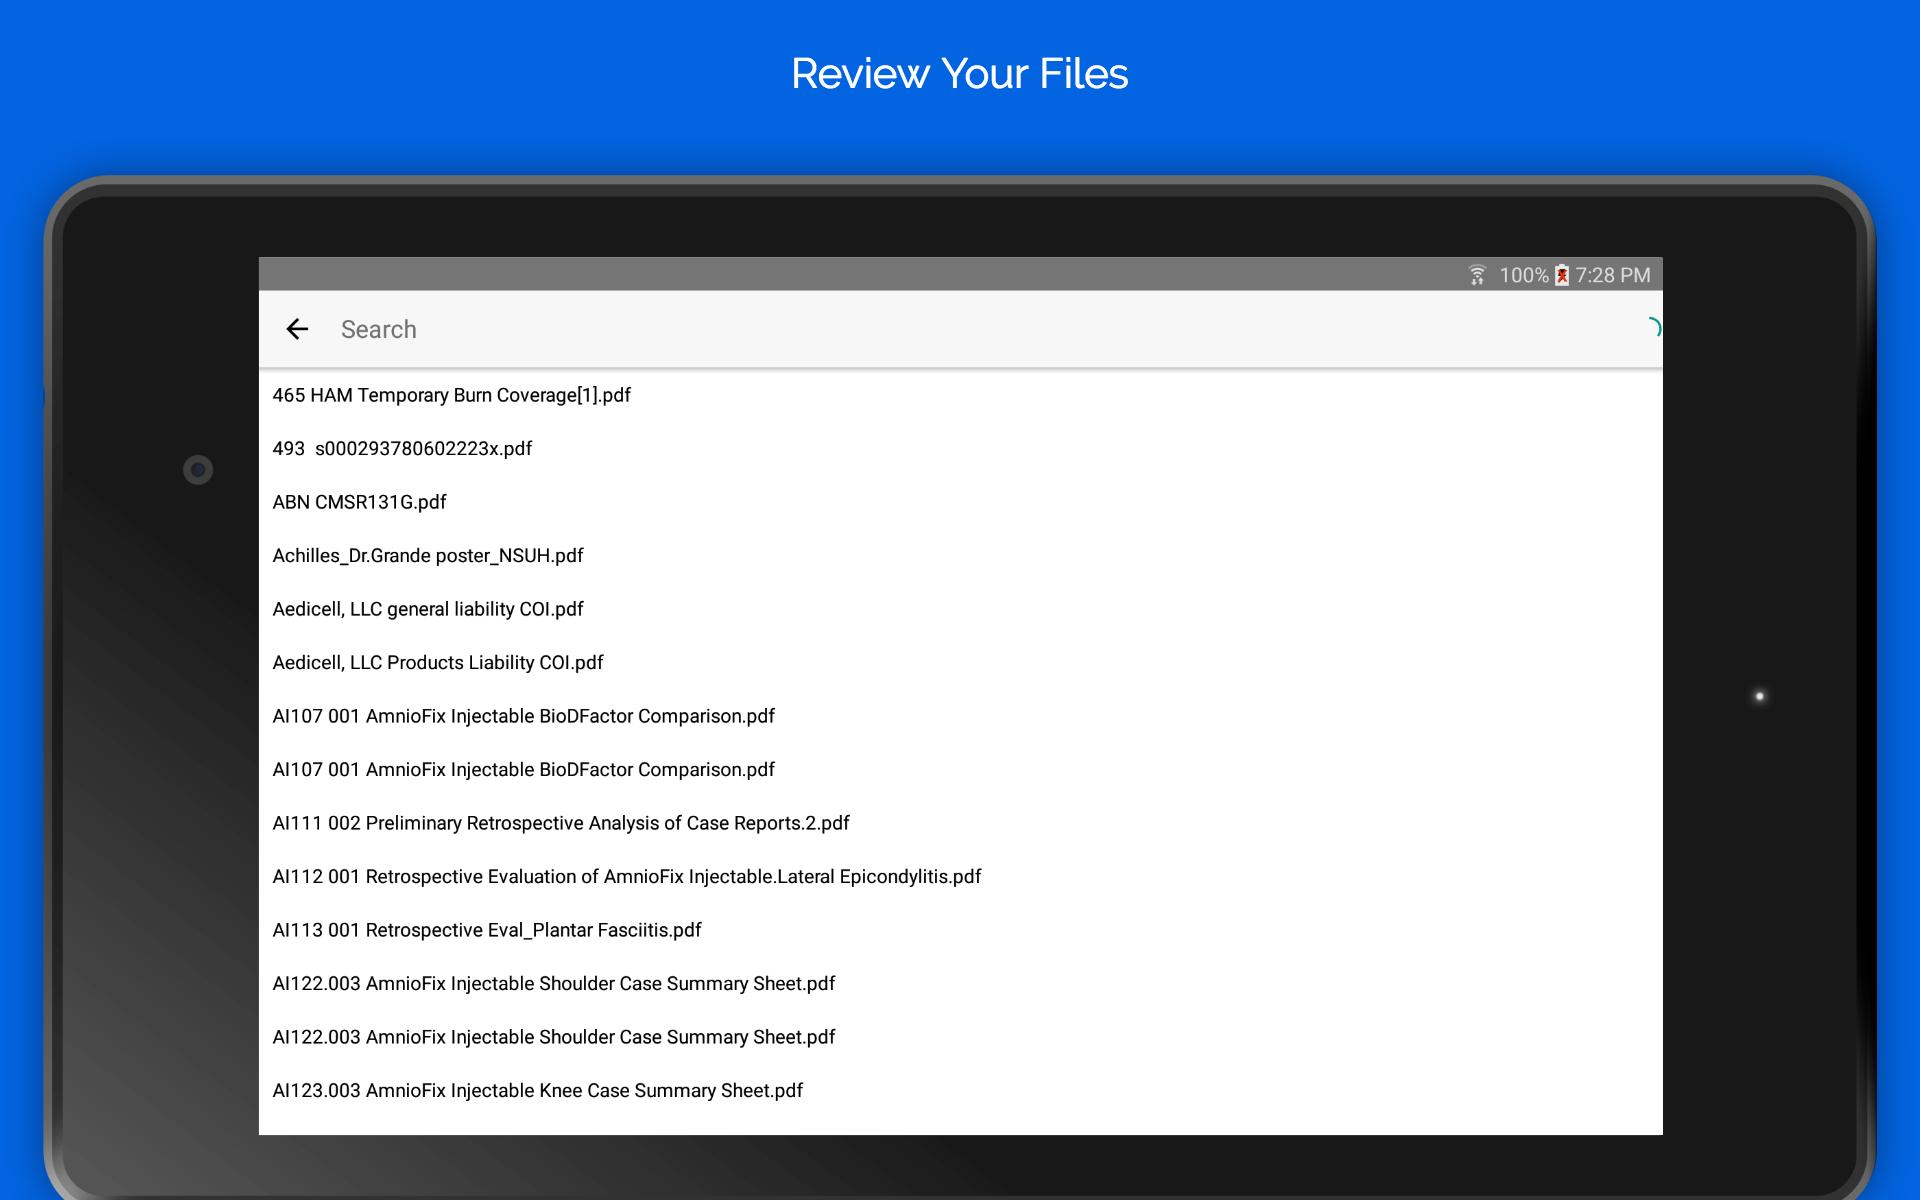Open AI112 001 Lateral Epicondylitis pdf

tap(960, 877)
